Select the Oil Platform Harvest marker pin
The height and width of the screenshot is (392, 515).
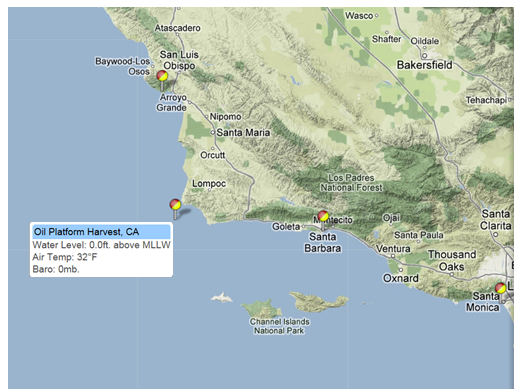[x=175, y=207]
